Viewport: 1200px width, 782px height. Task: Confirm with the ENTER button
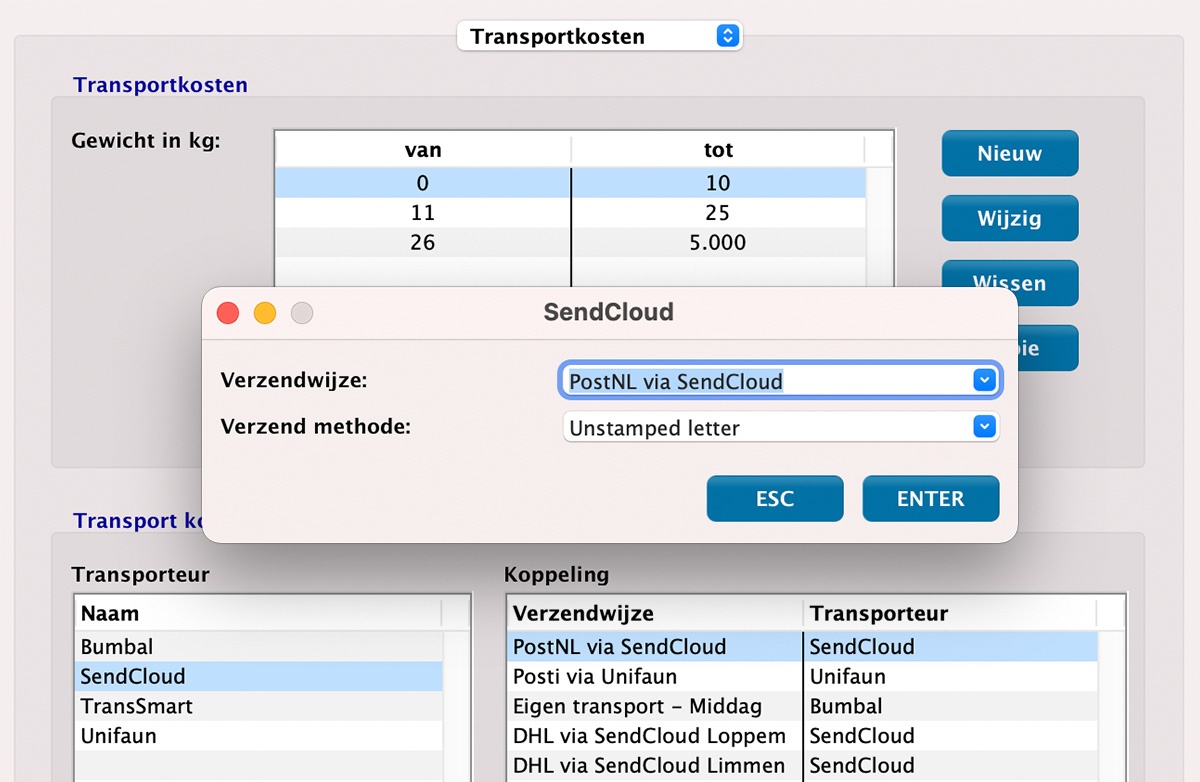click(x=931, y=499)
